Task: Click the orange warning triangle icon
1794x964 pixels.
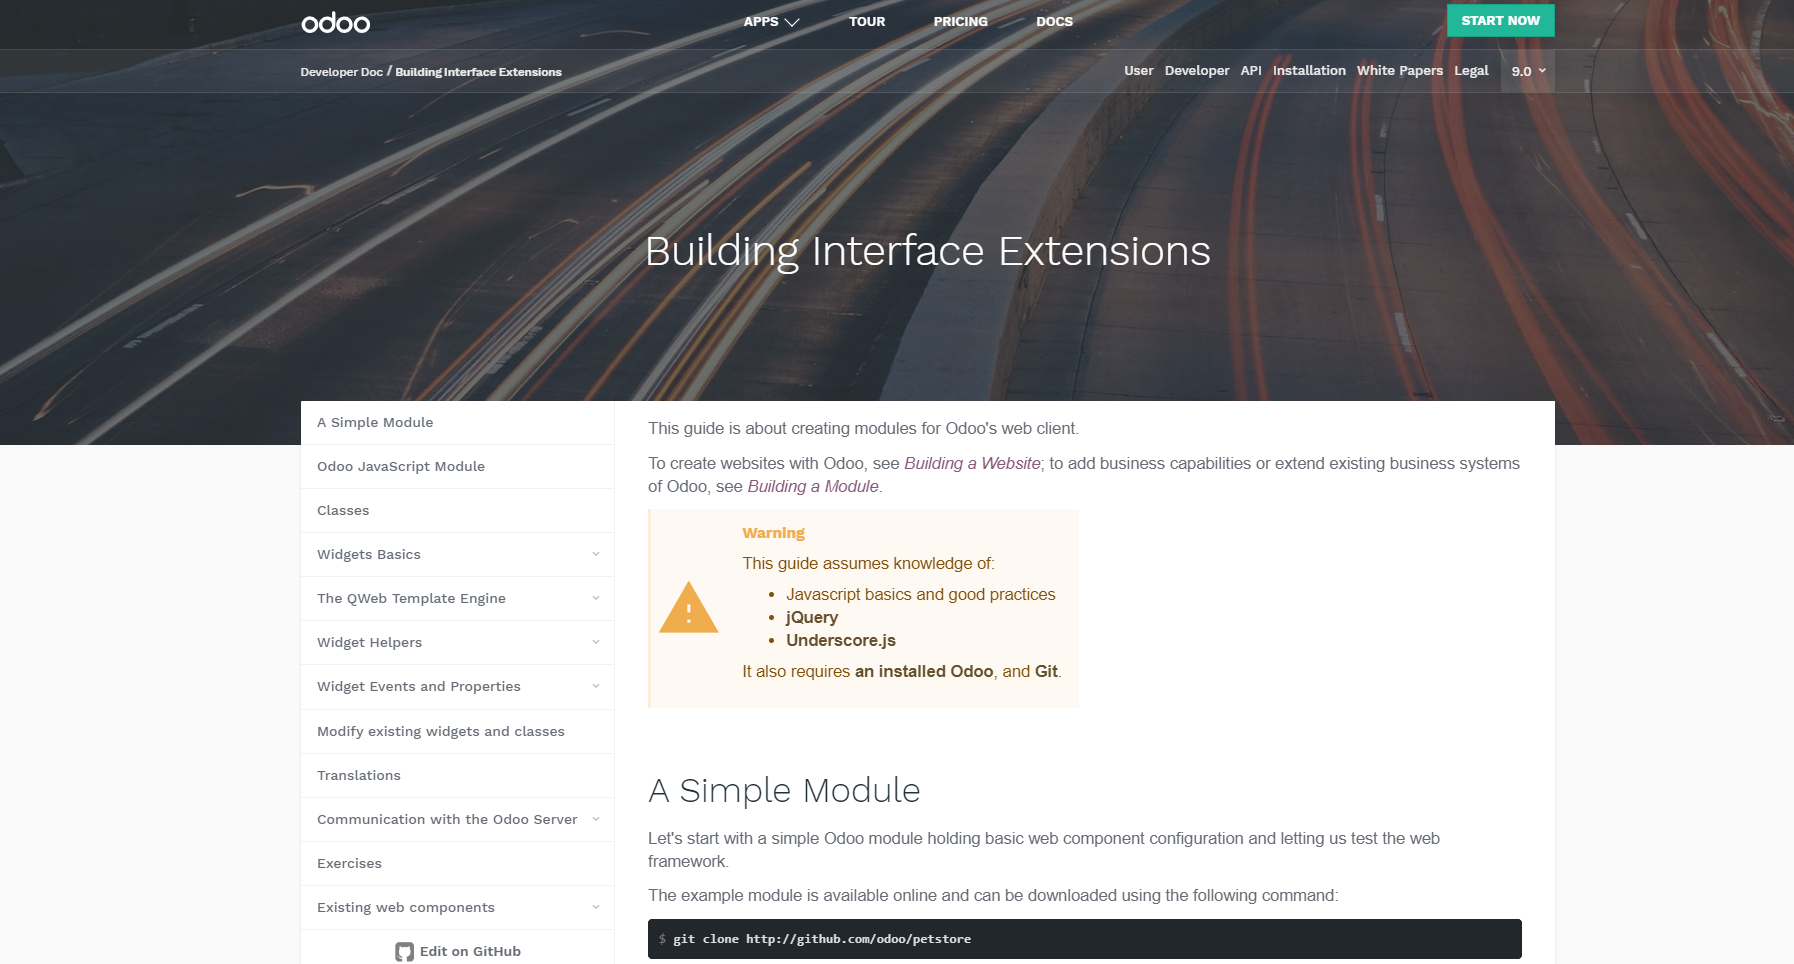Action: [688, 608]
